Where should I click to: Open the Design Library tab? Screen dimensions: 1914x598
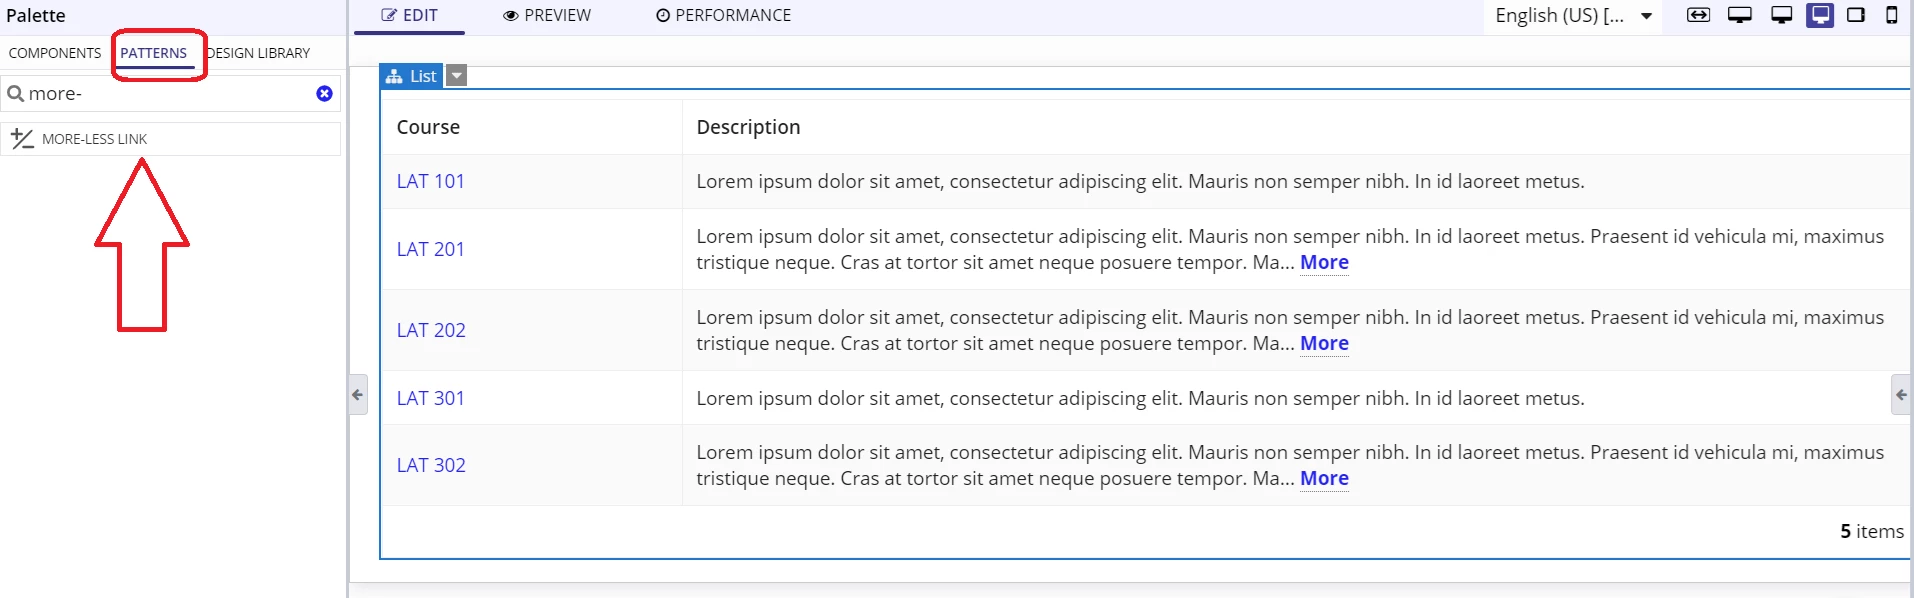coord(258,53)
